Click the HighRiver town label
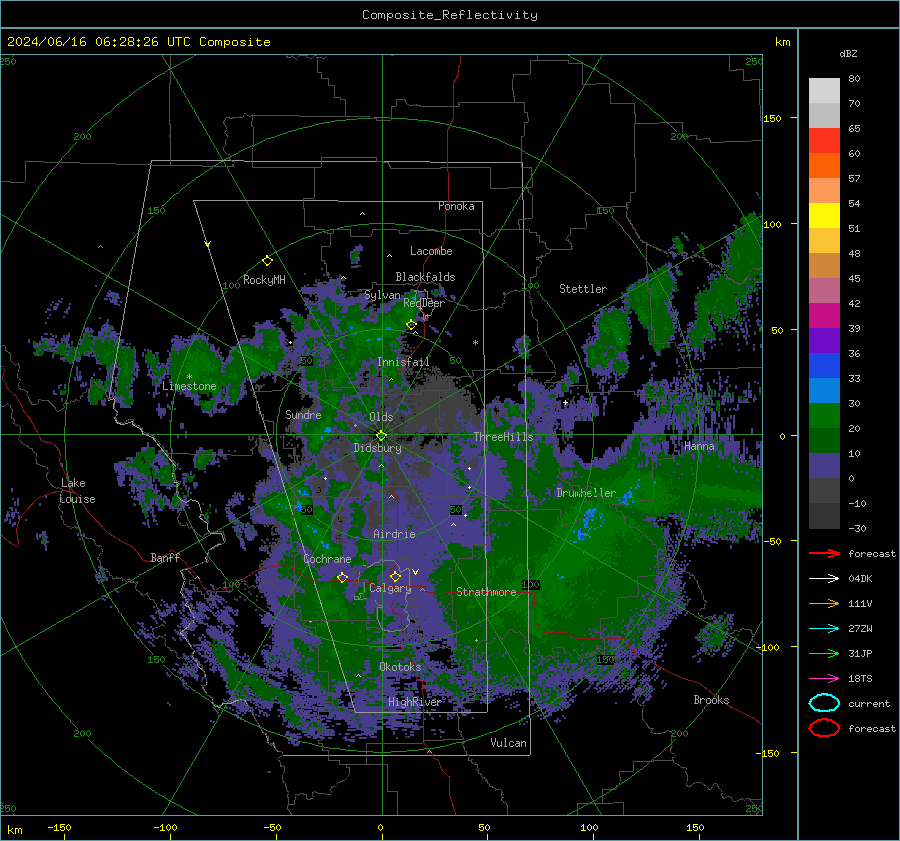900x841 pixels. pos(415,702)
